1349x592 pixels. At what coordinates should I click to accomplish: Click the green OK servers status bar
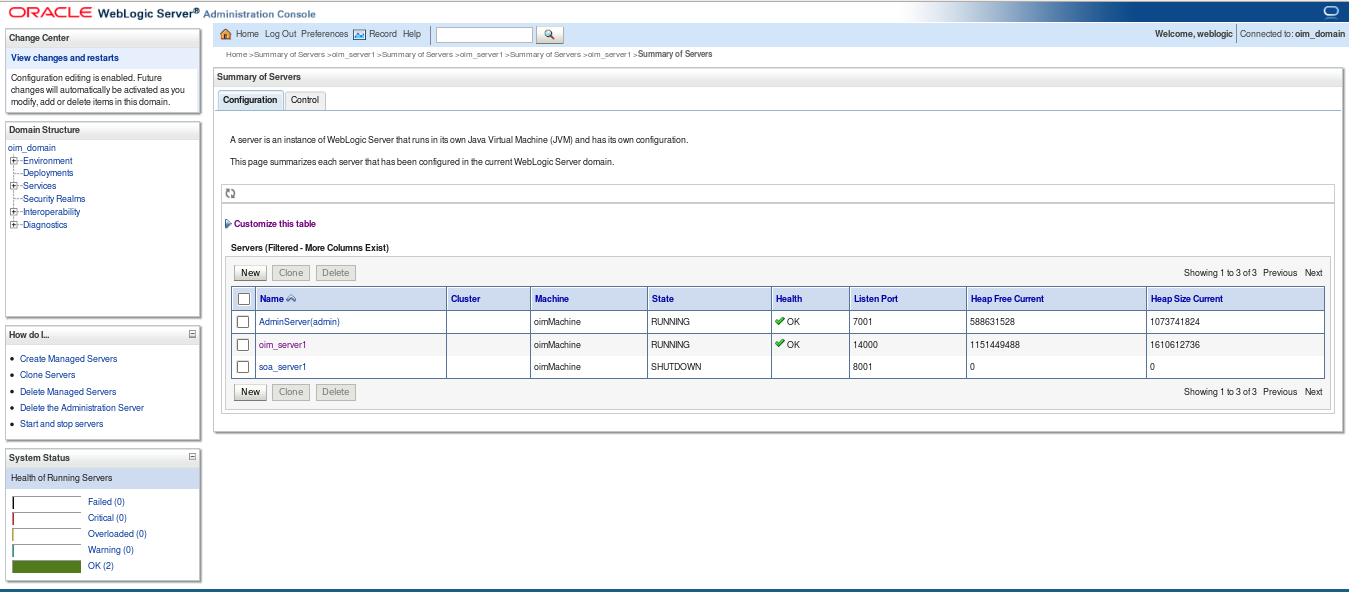pyautogui.click(x=46, y=565)
